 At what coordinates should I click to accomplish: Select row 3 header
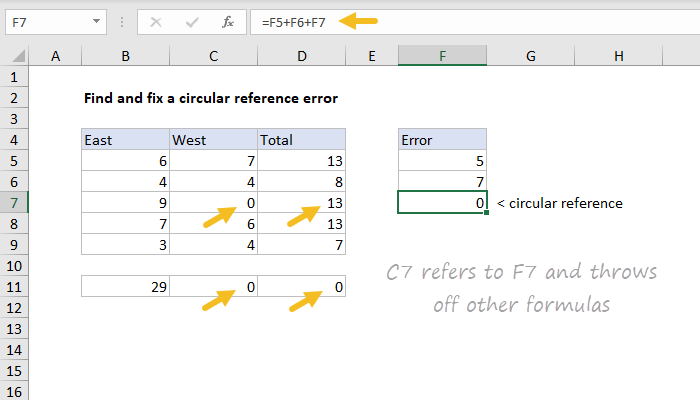pyautogui.click(x=14, y=119)
